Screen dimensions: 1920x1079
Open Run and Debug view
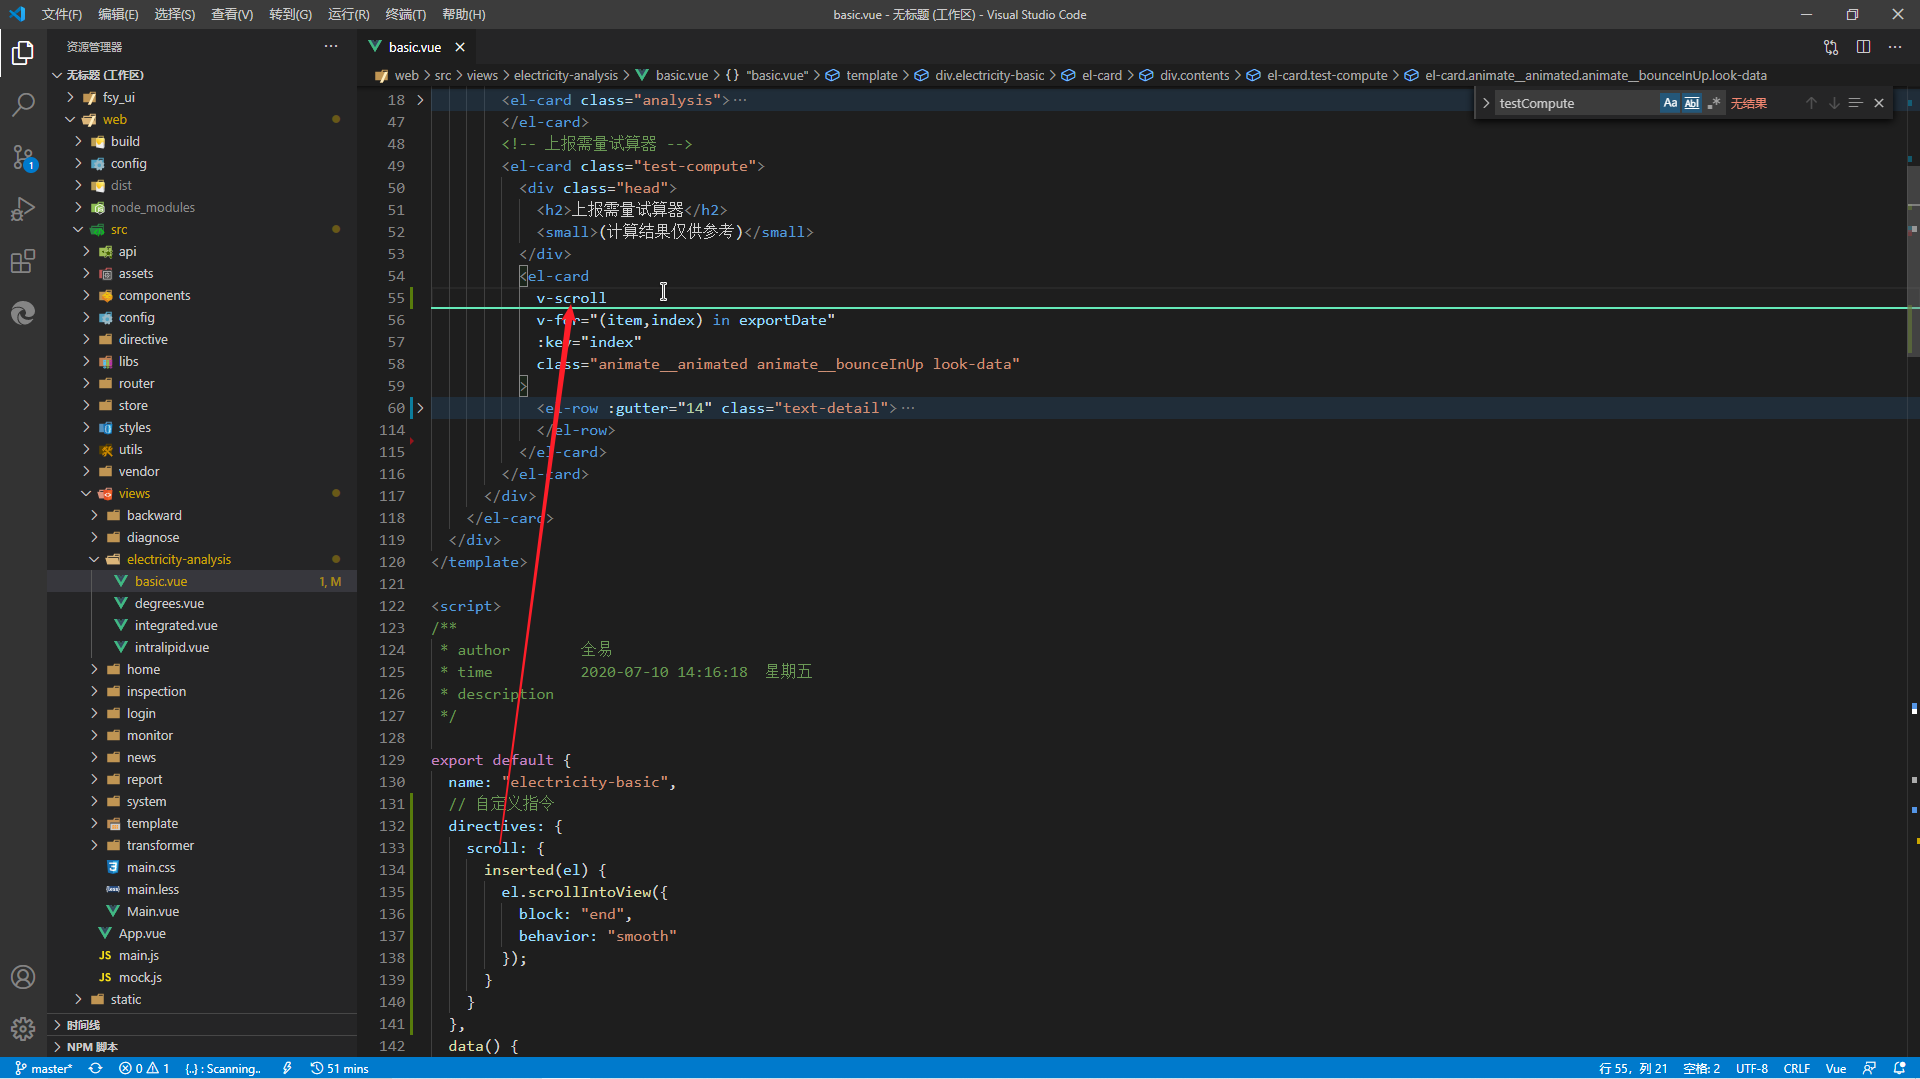(23, 209)
